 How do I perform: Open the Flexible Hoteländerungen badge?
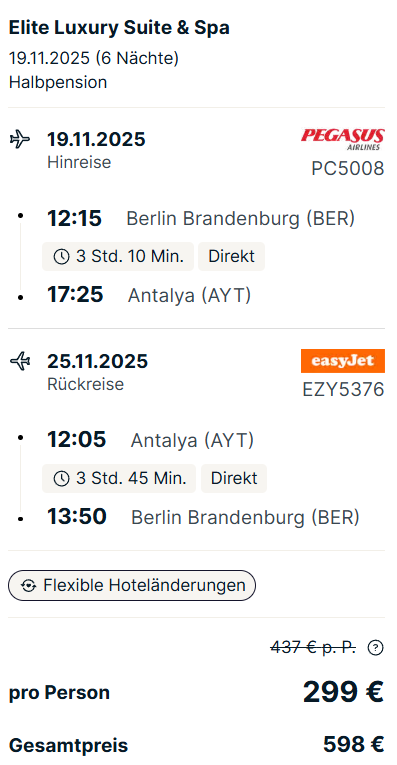coord(132,585)
